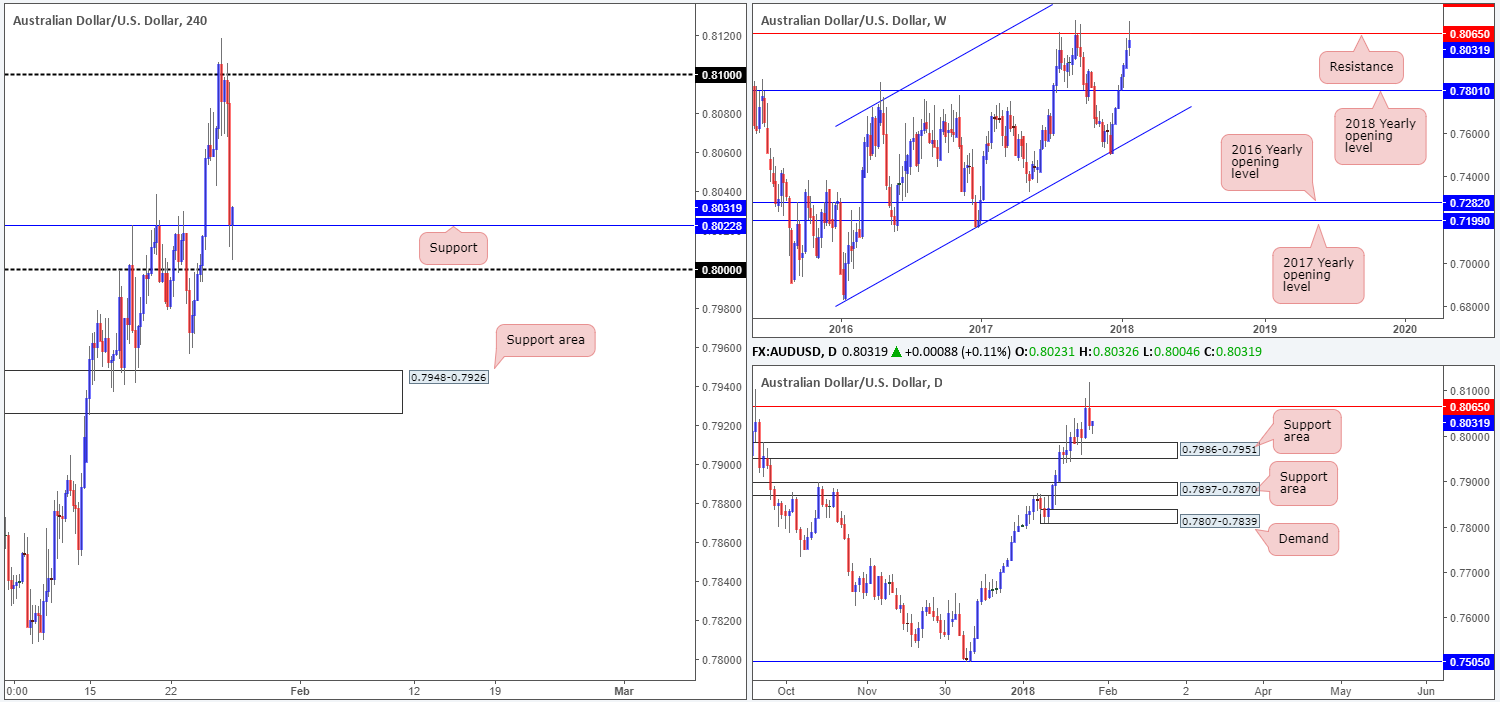Click 0.68000 on the weekly price axis

pyautogui.click(x=1470, y=307)
